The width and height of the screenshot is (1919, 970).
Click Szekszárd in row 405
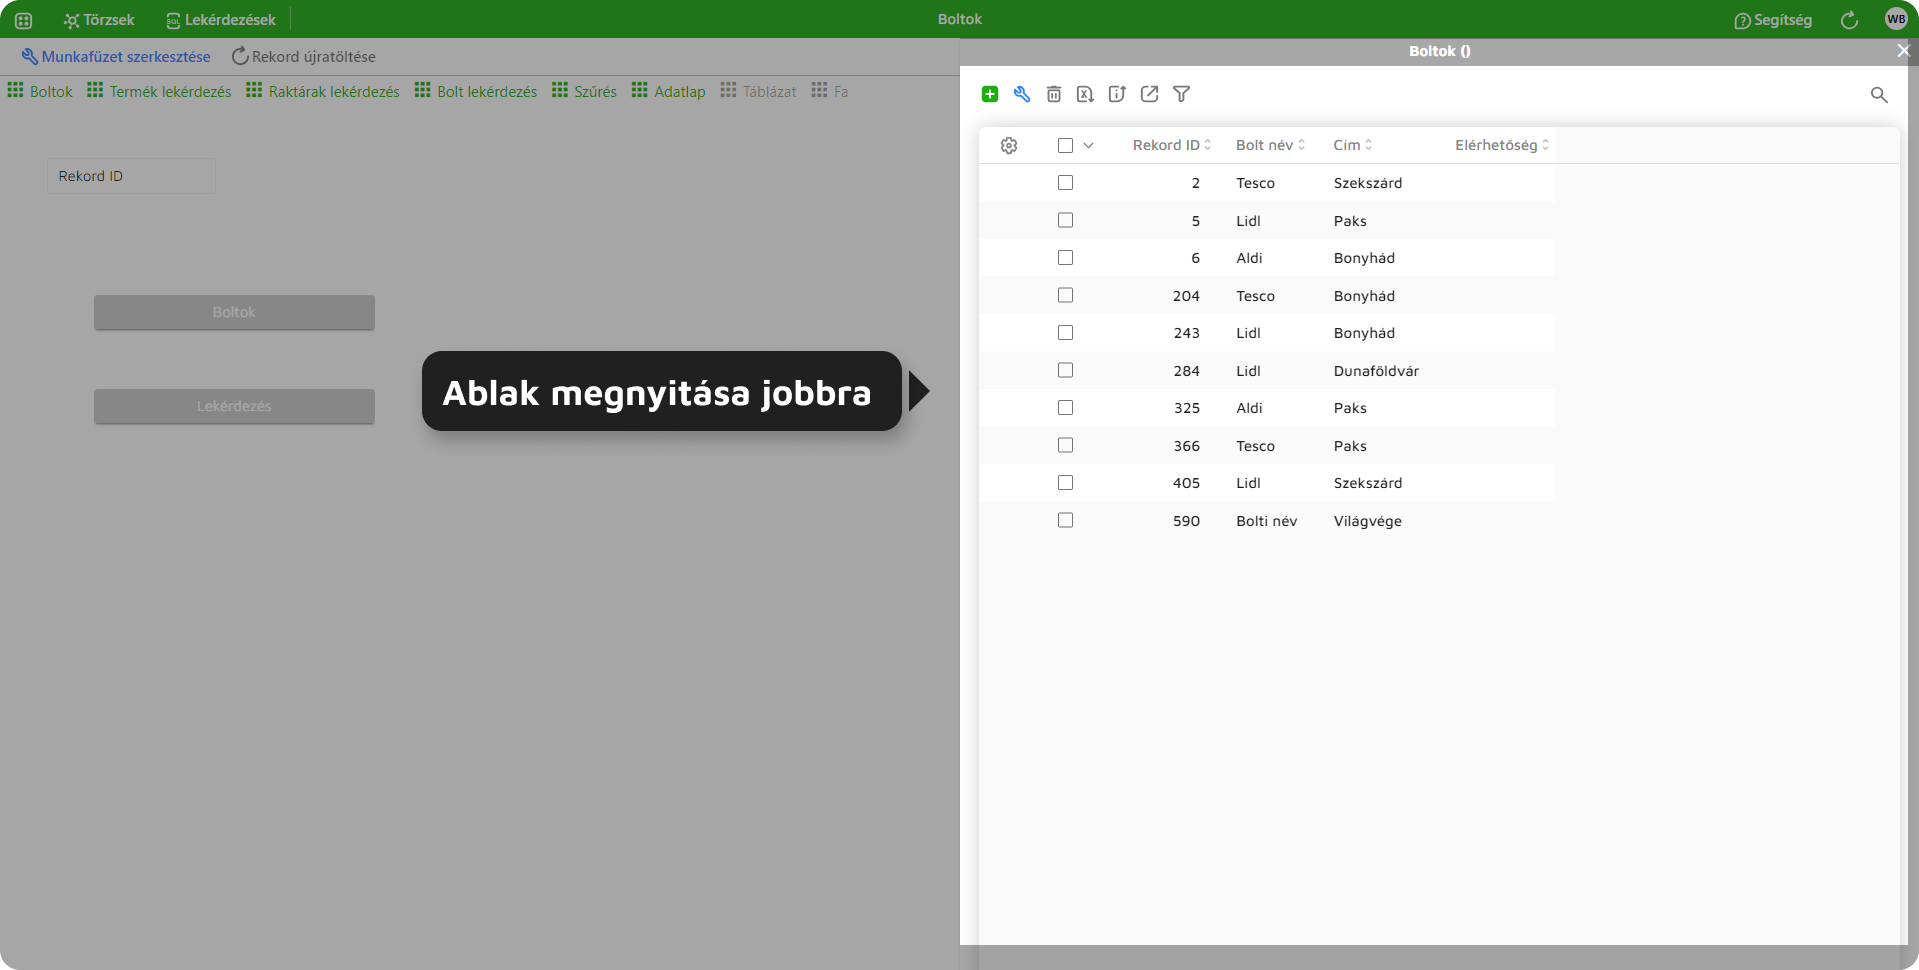coord(1368,483)
